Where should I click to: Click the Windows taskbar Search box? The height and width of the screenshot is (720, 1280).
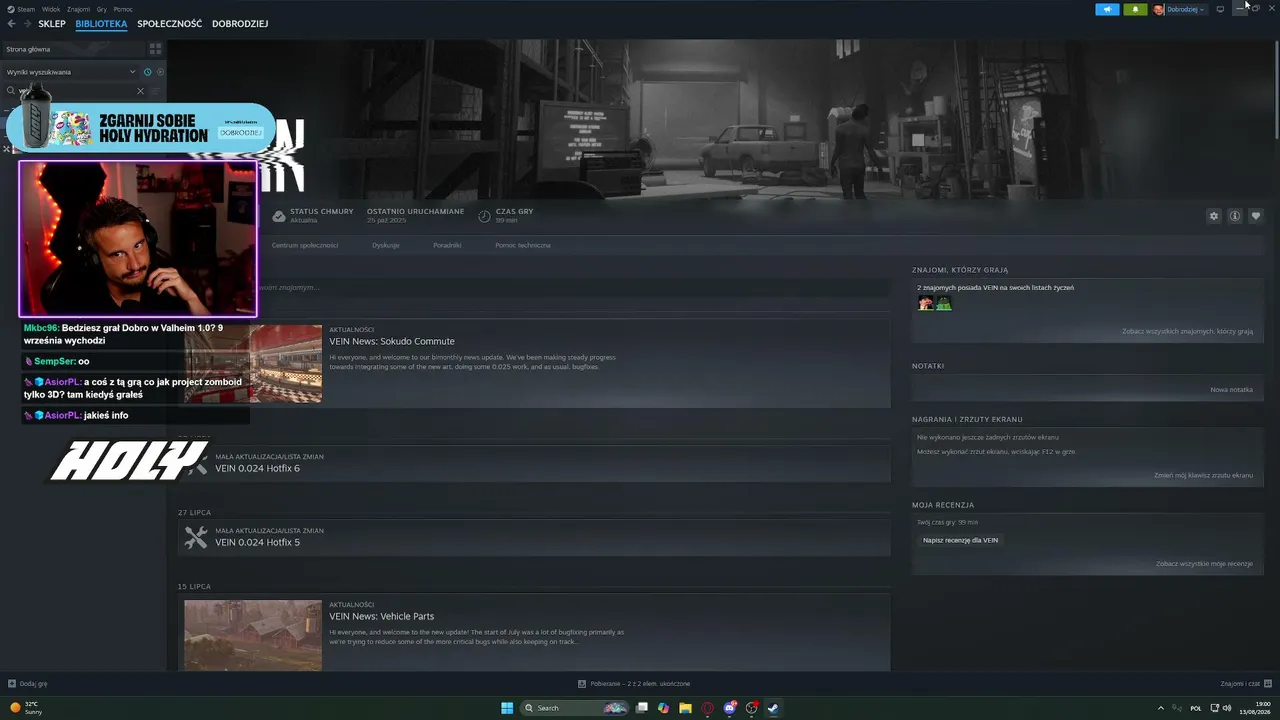tap(576, 708)
